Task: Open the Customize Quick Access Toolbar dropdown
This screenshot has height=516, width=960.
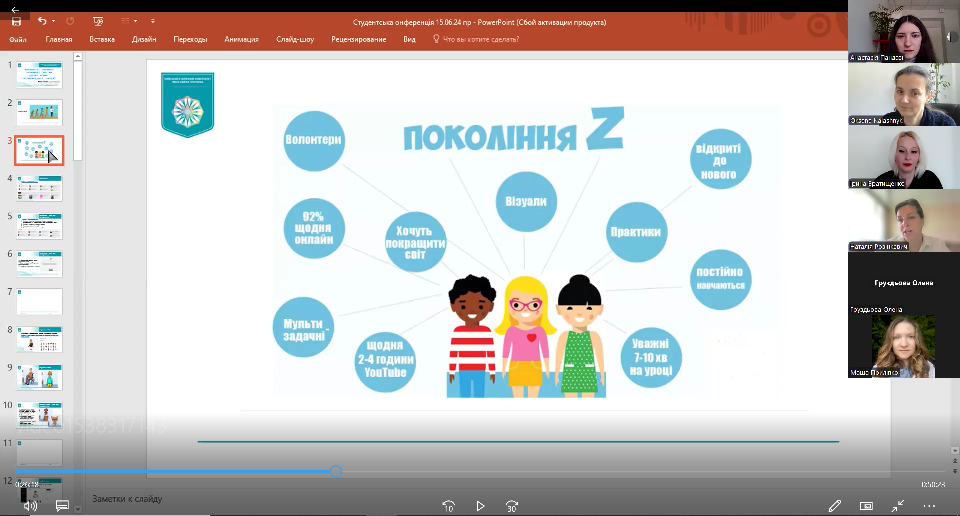Action: (x=152, y=21)
